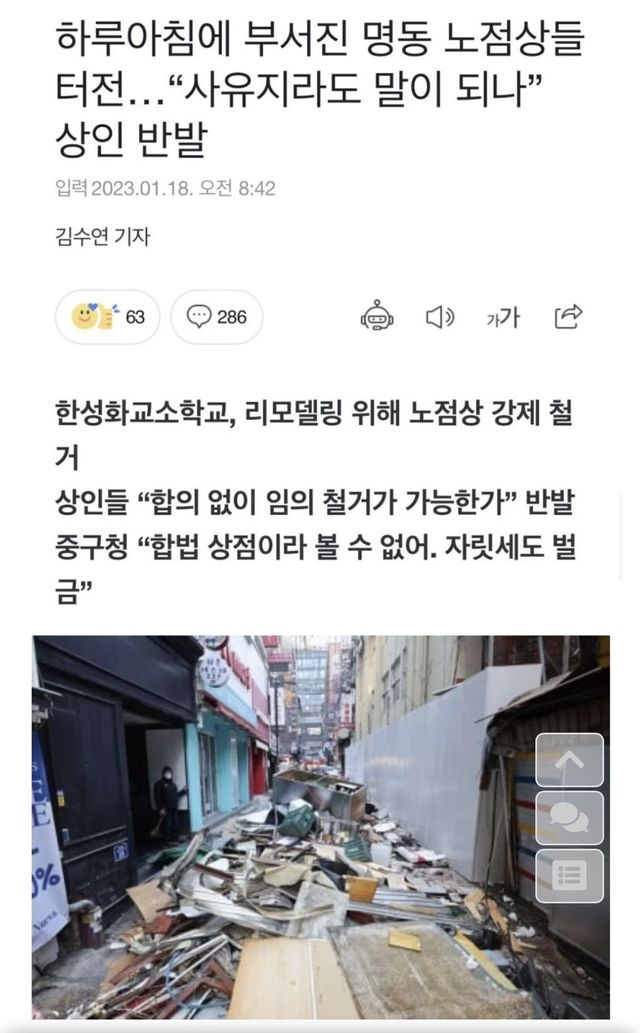Click the headline about 명동 노점상들
This screenshot has width=640, height=1033.
point(320,90)
